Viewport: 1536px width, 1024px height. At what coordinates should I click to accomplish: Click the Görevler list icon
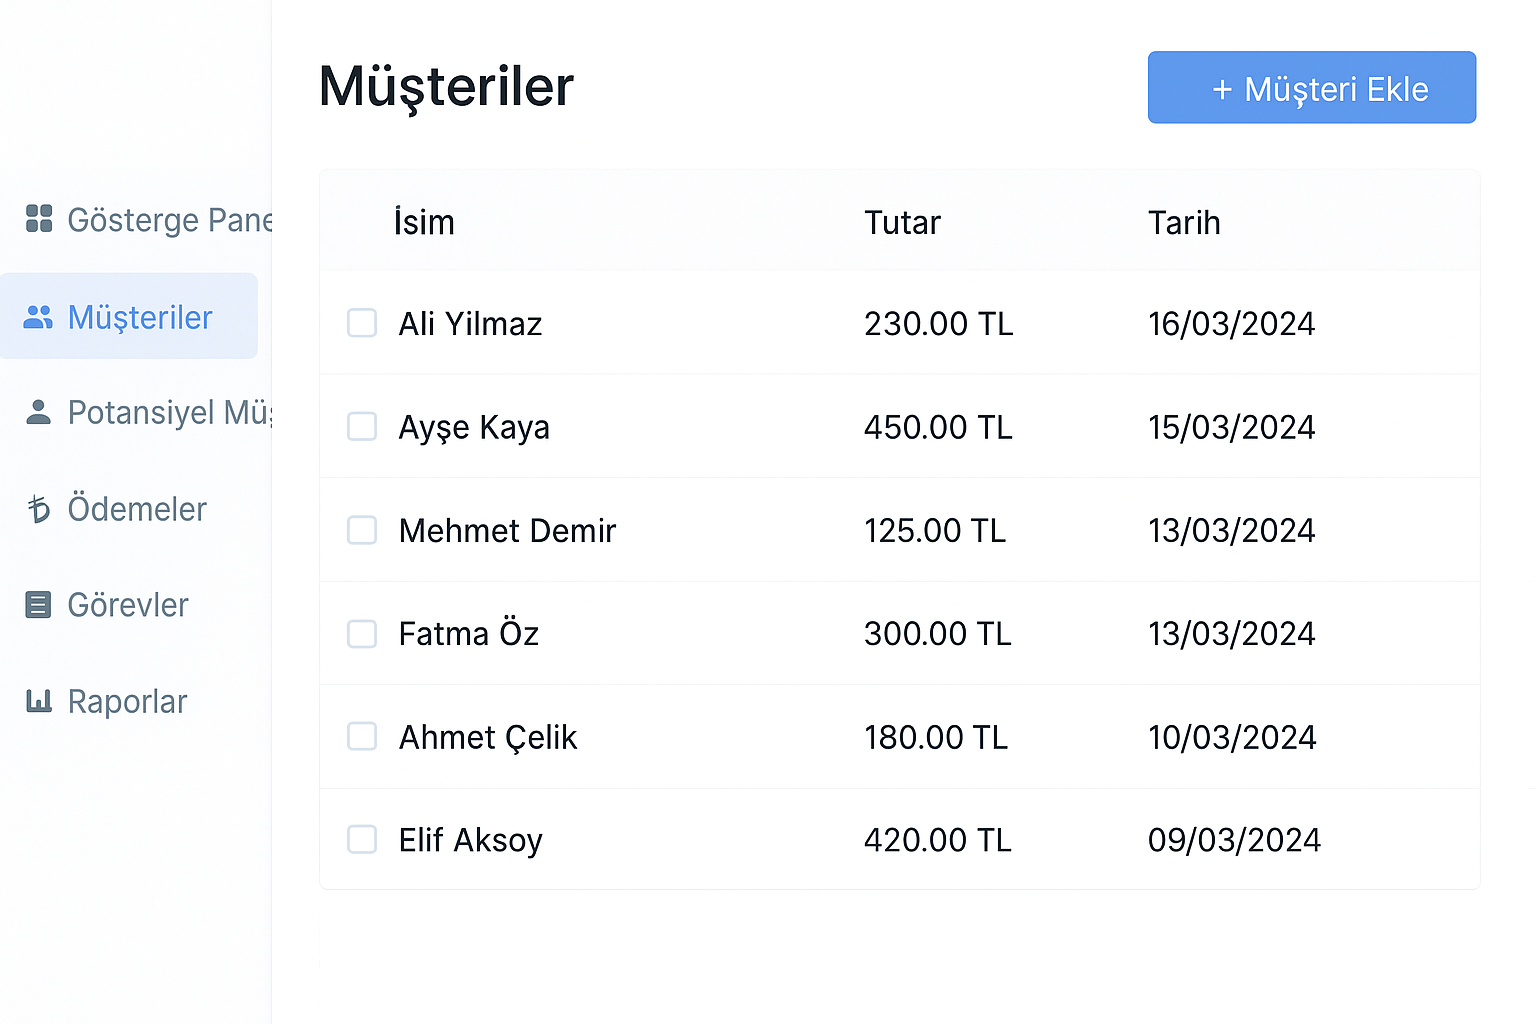38,605
